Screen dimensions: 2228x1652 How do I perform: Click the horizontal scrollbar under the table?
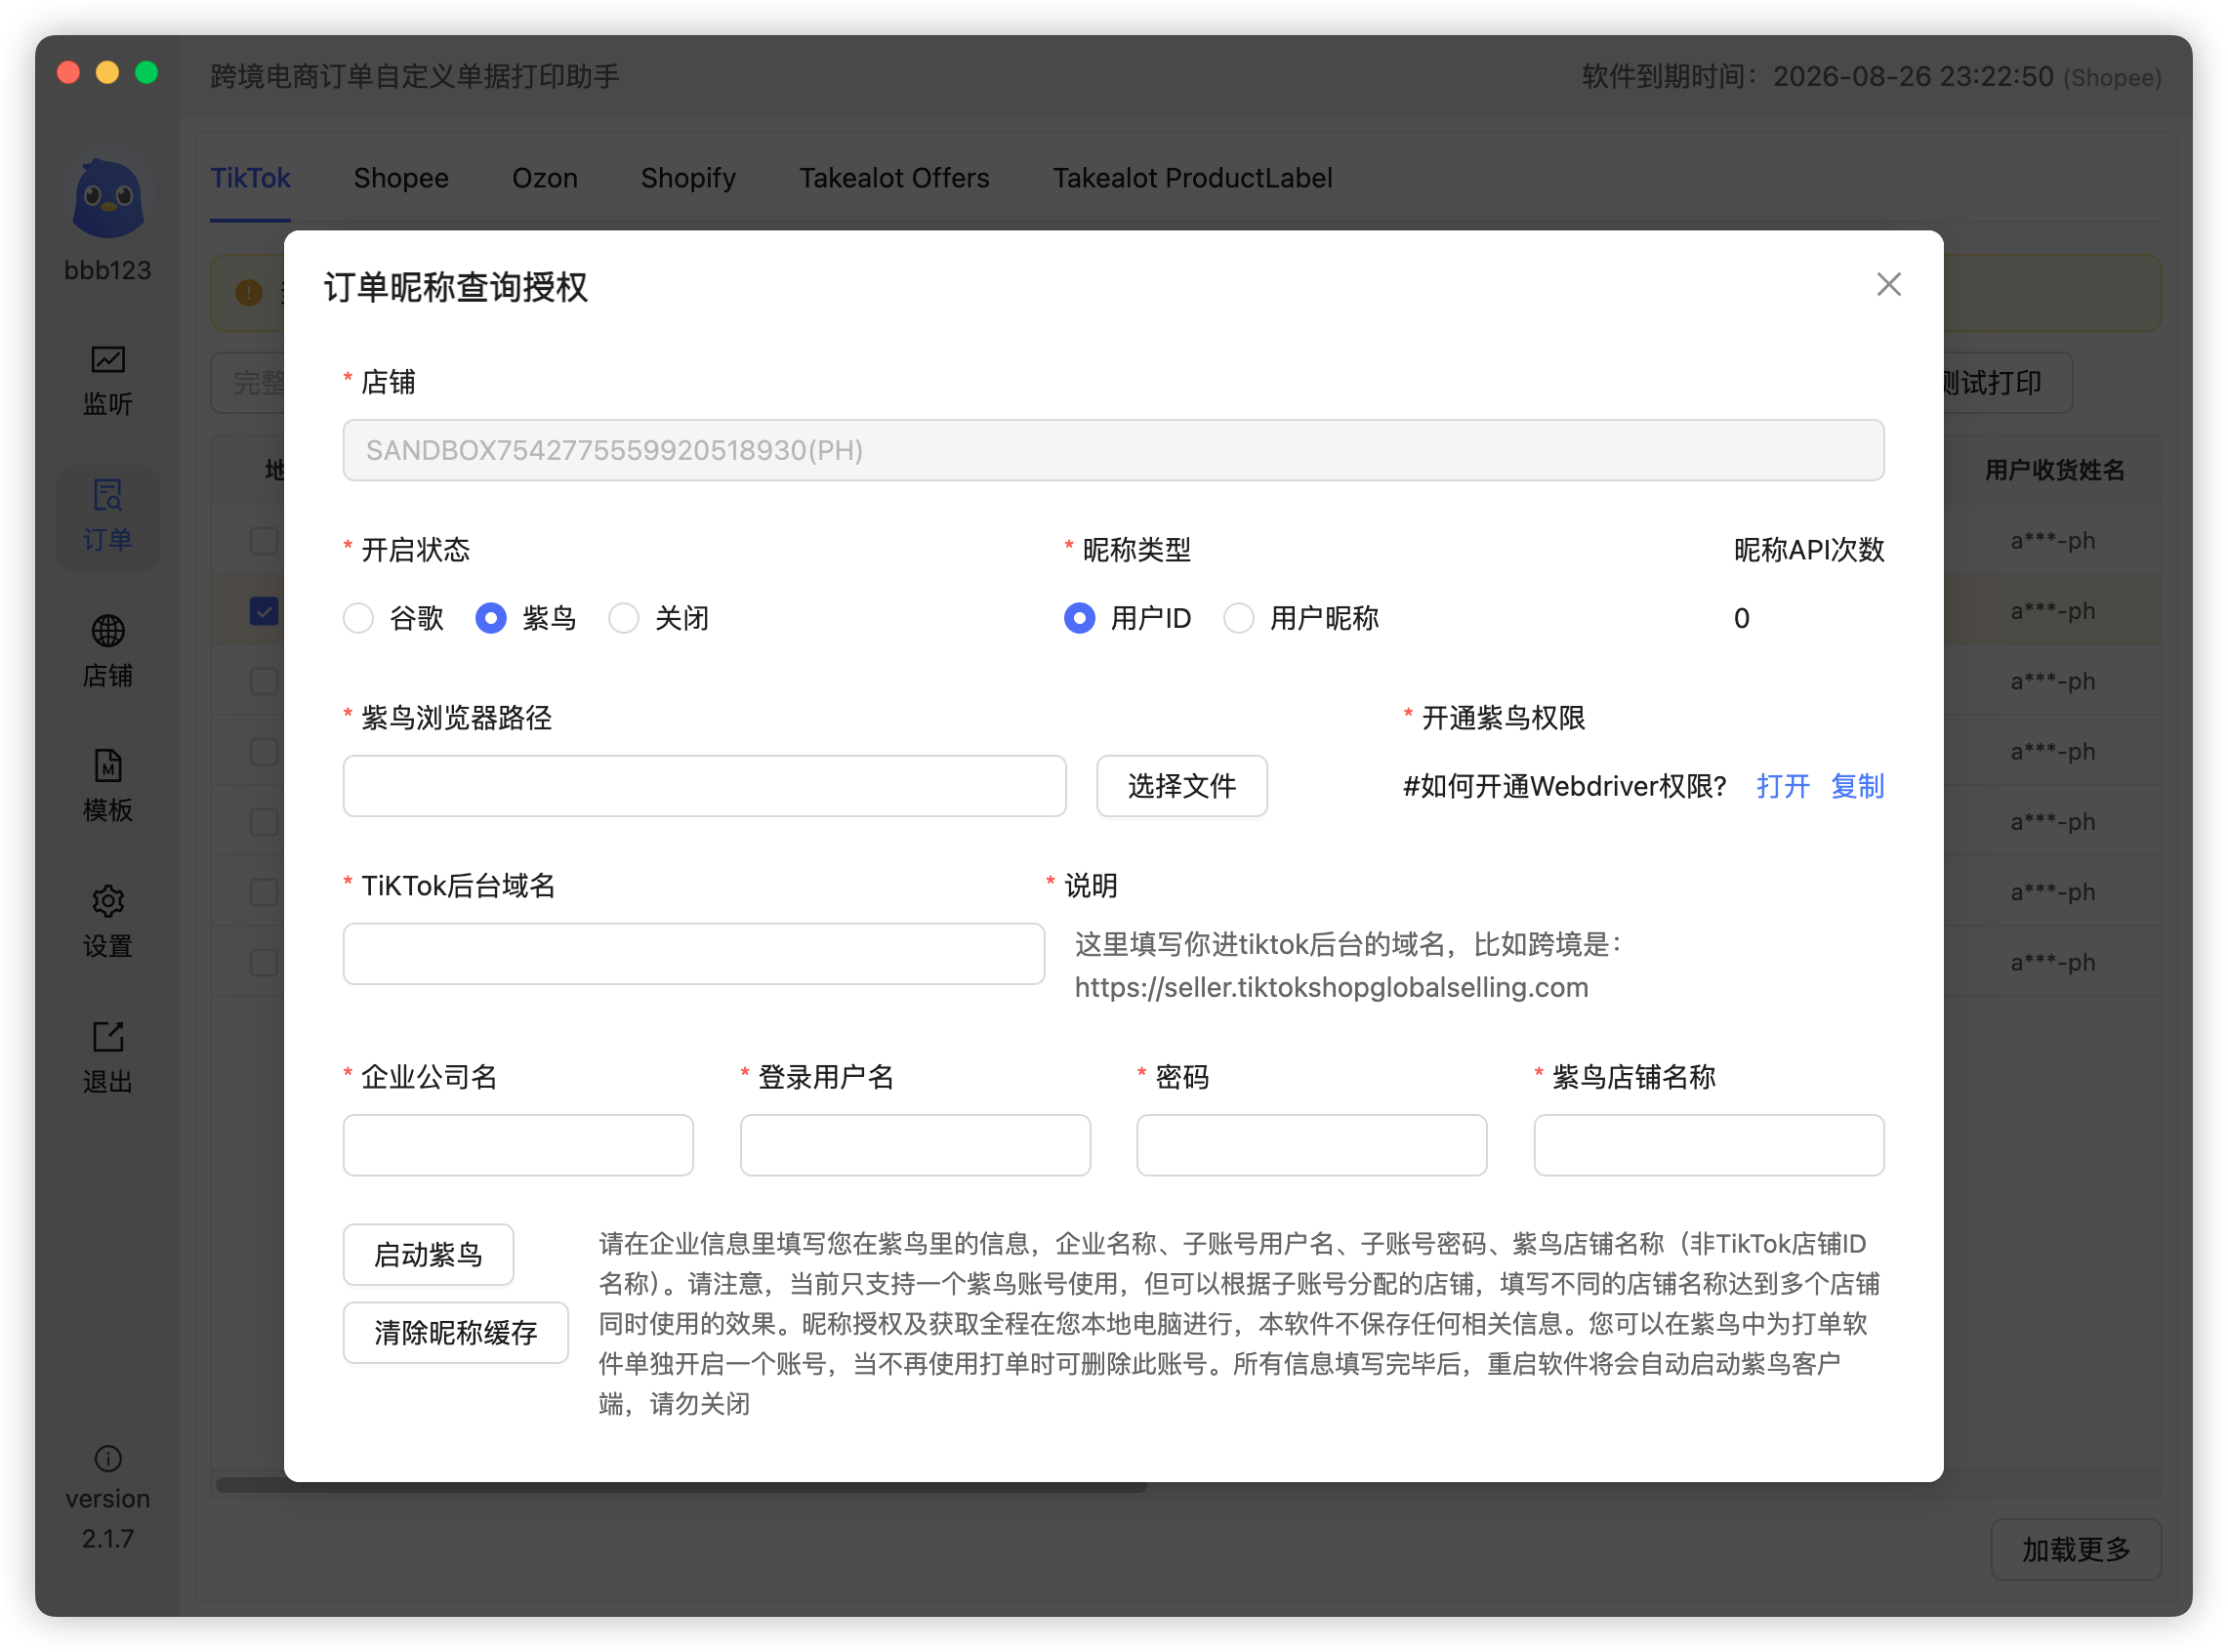(680, 1486)
